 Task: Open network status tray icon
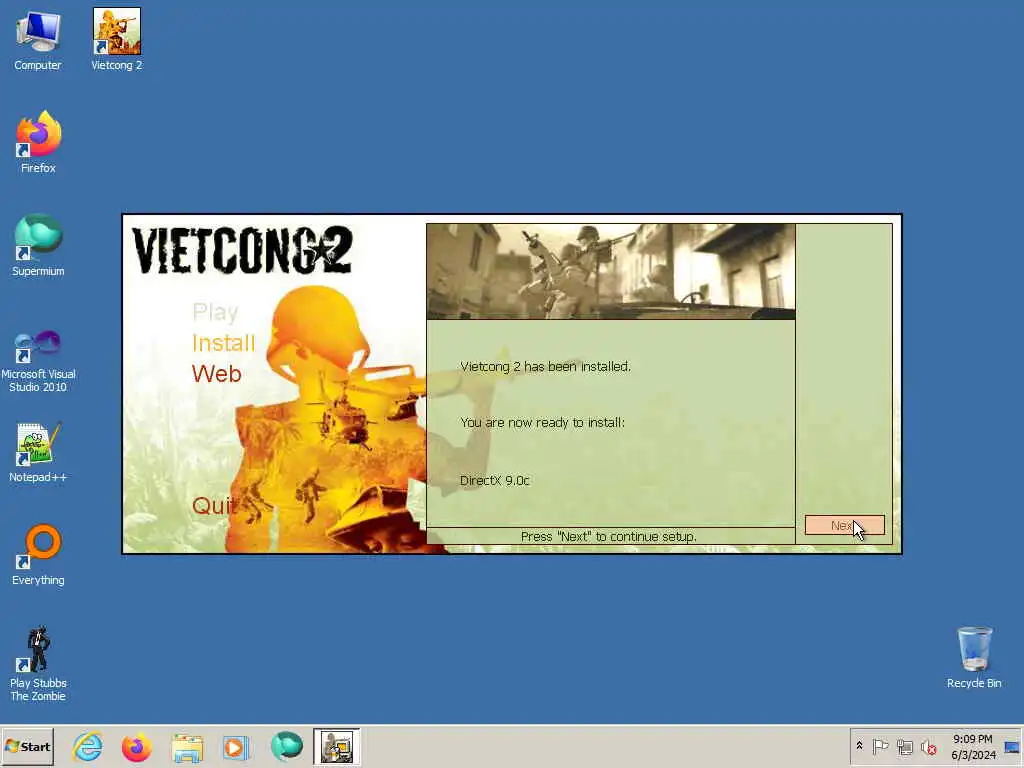click(904, 746)
